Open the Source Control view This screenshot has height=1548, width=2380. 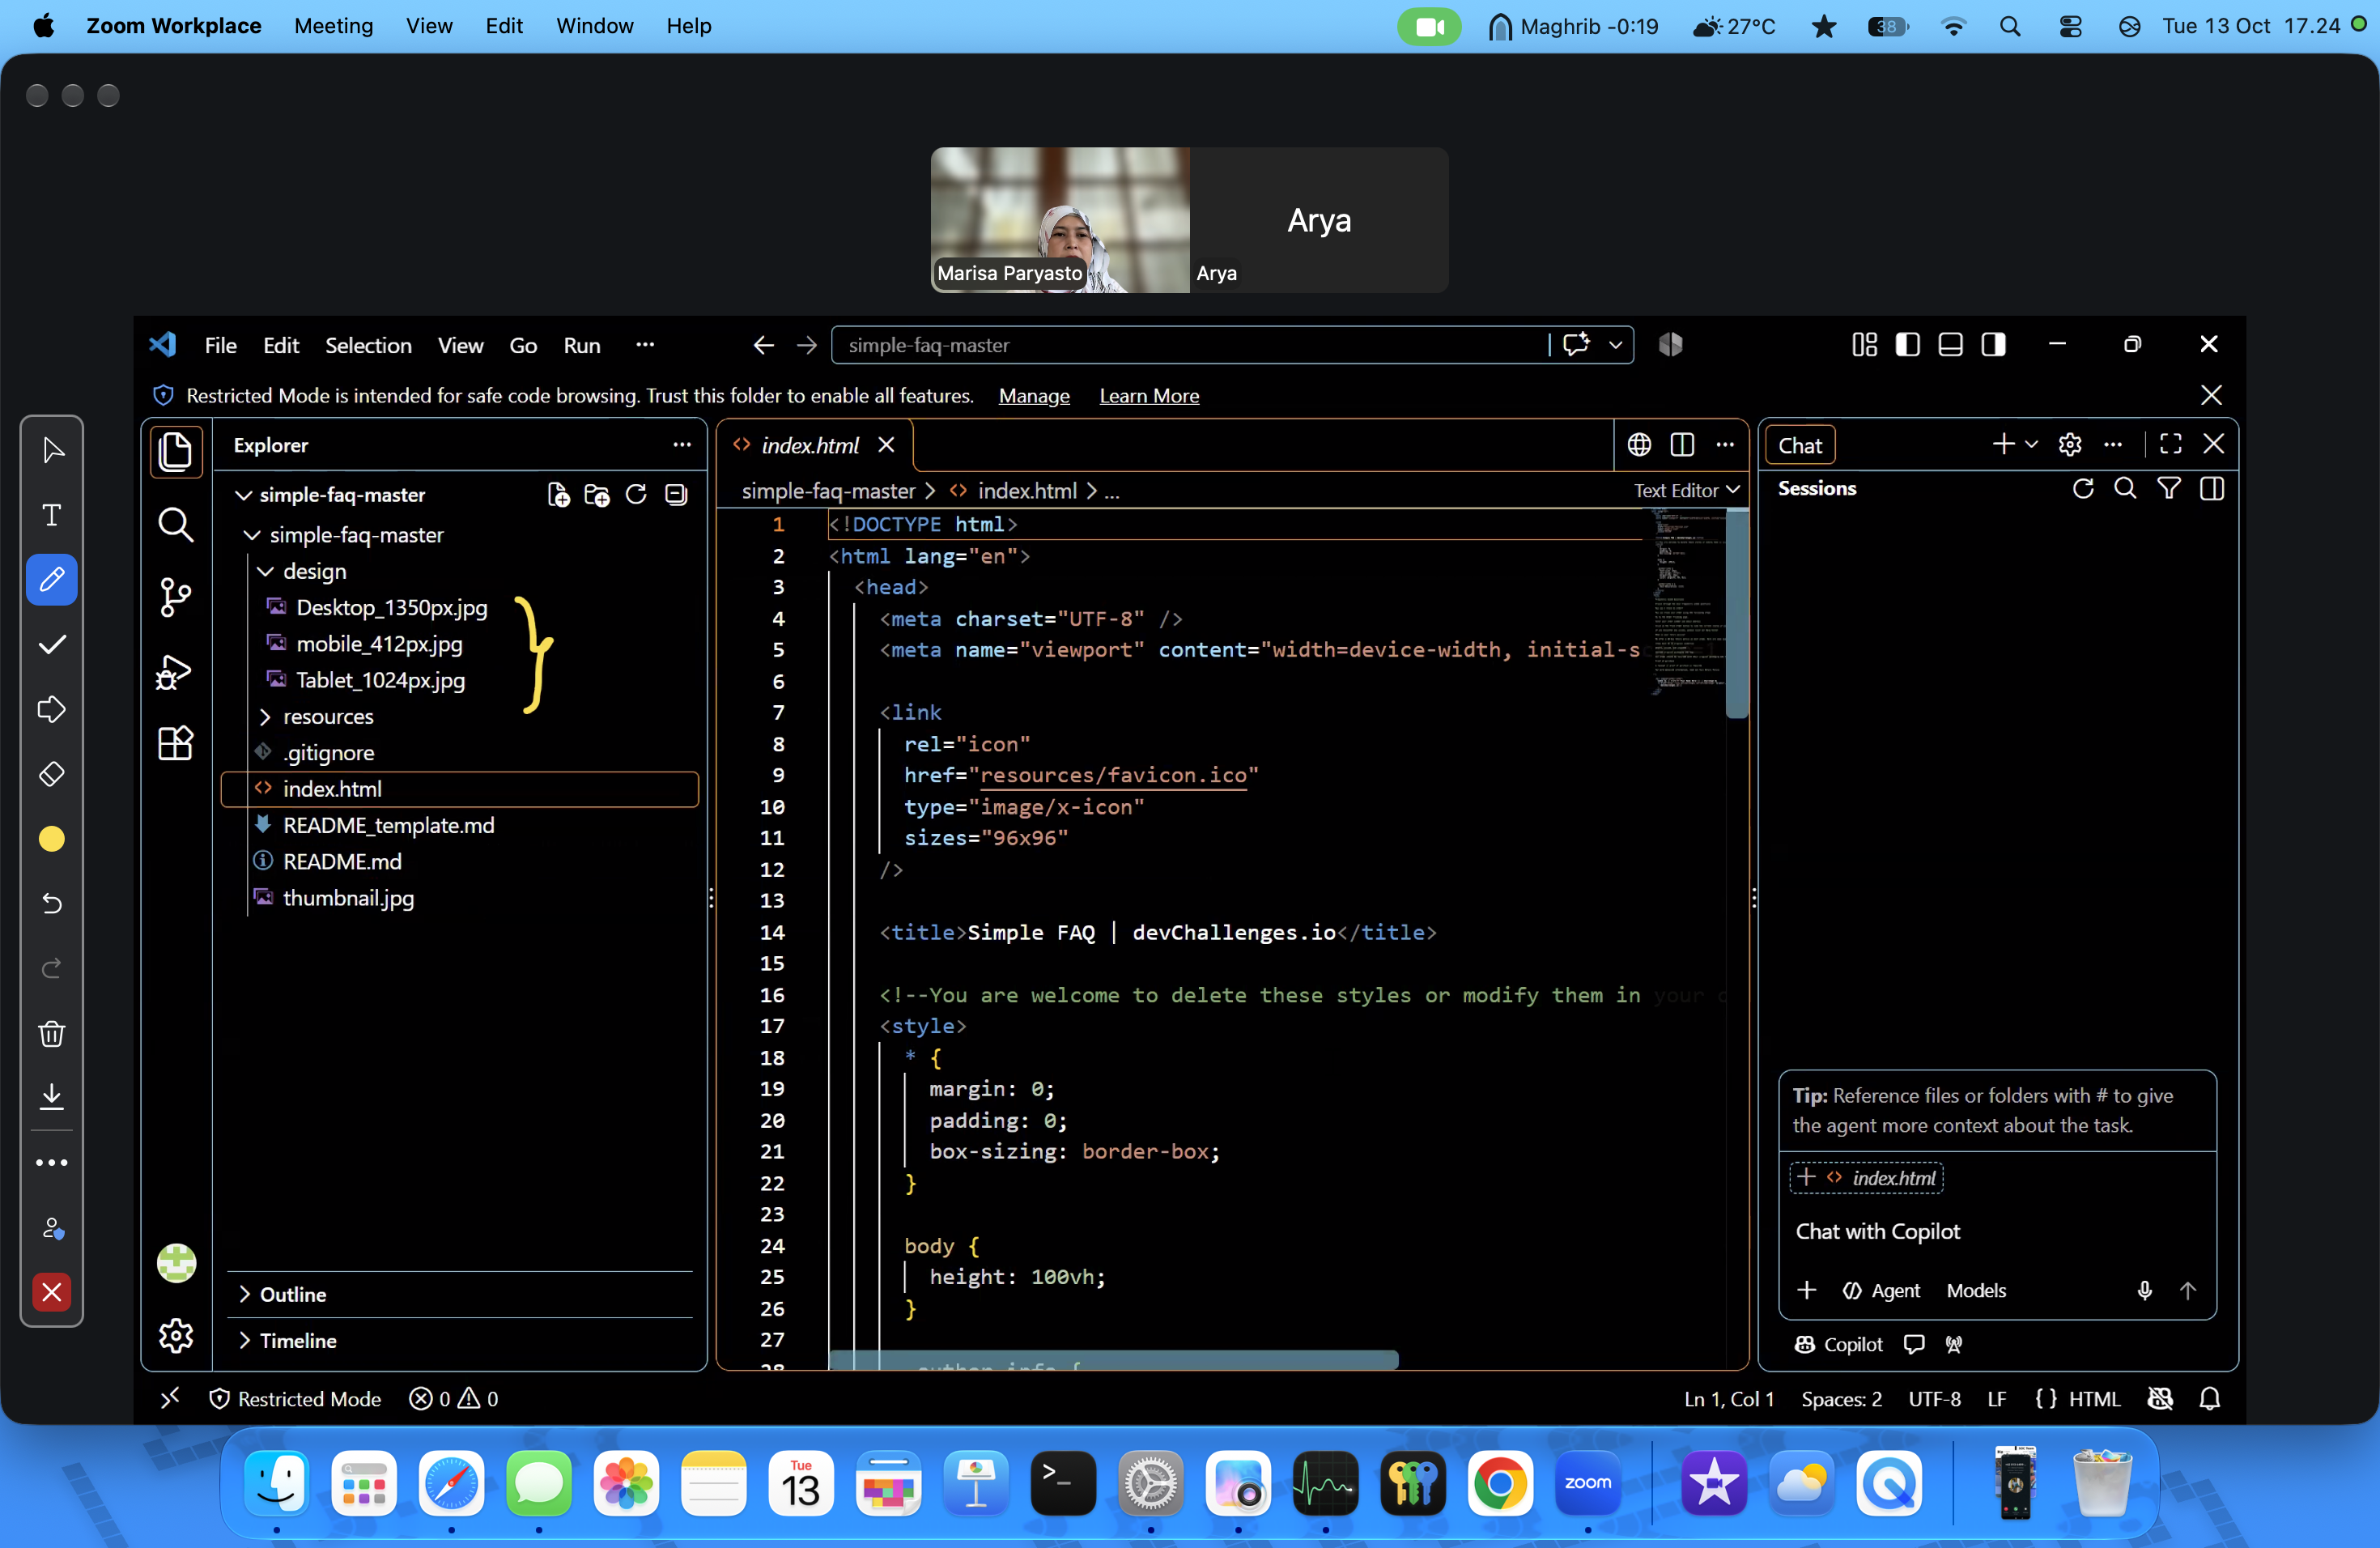(176, 597)
